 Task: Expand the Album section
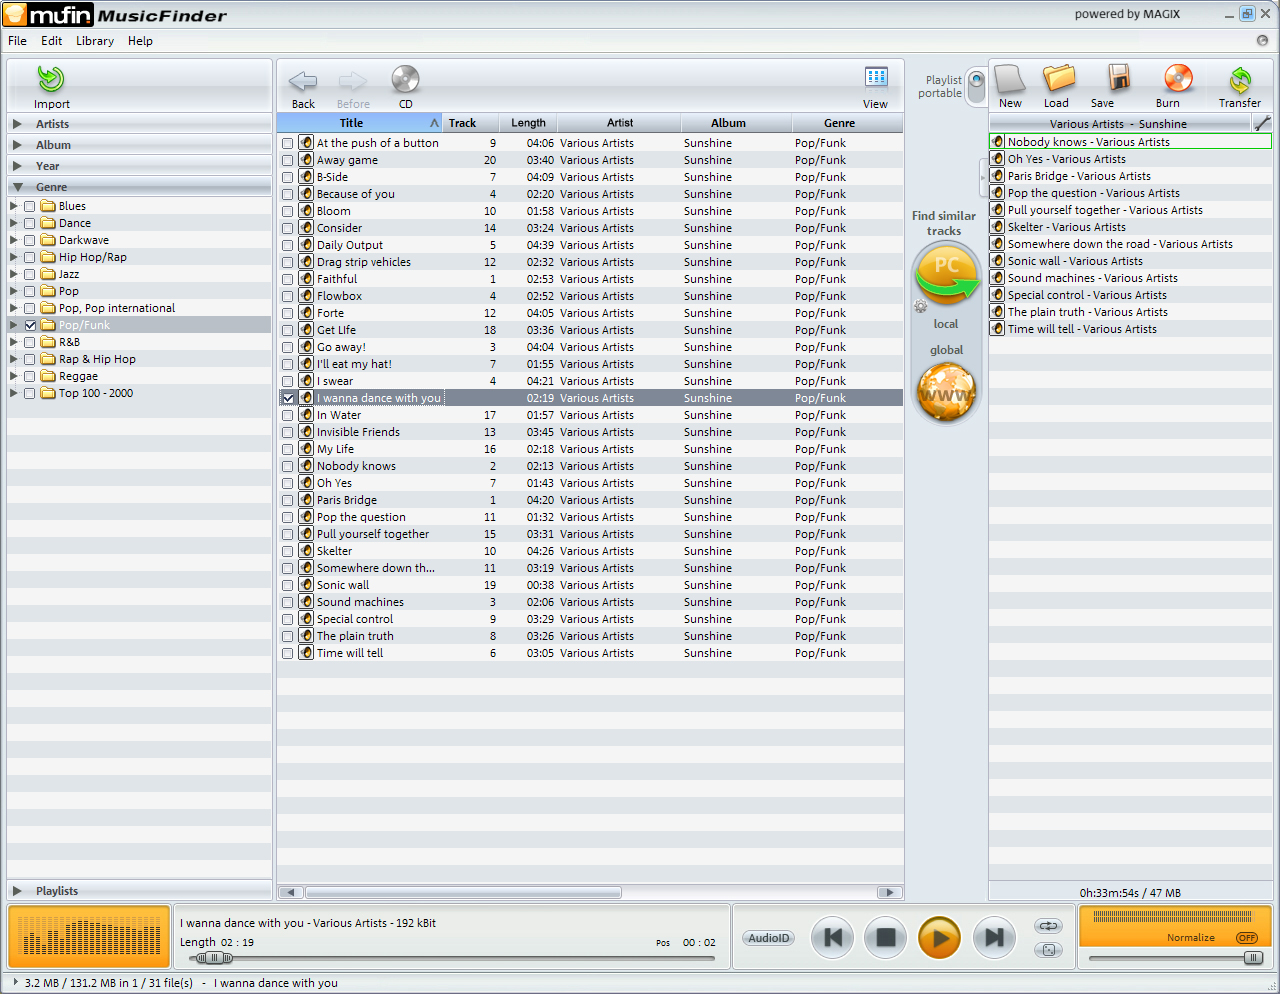point(17,145)
